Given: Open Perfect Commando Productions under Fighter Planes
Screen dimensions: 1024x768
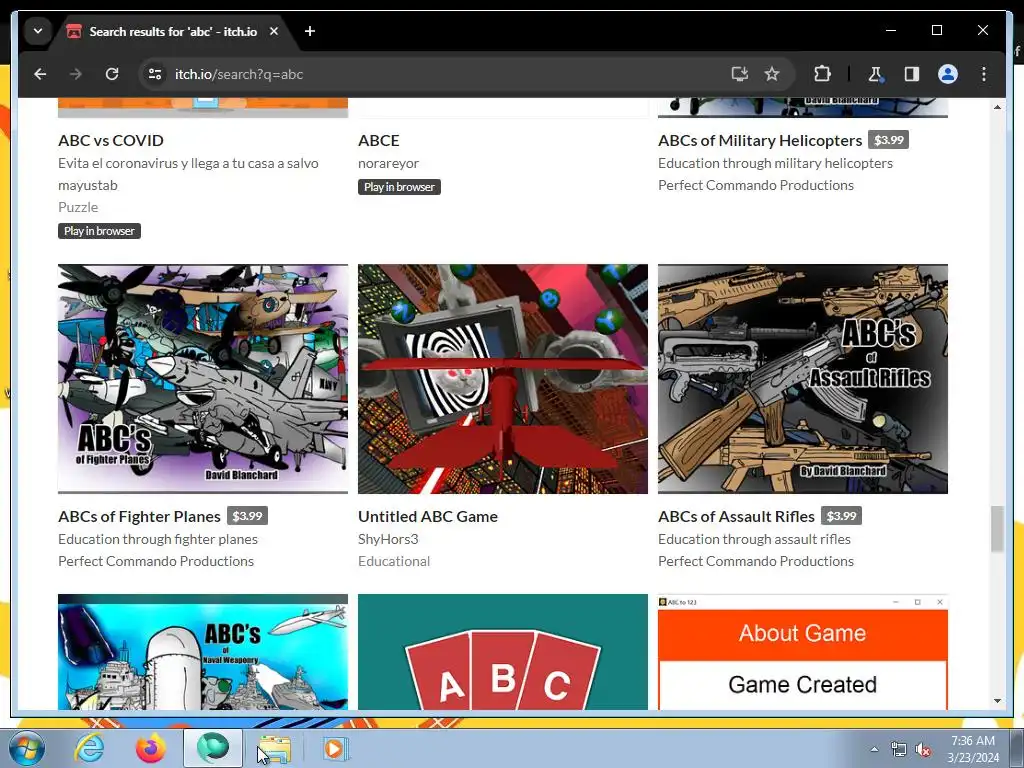Looking at the screenshot, I should pyautogui.click(x=155, y=561).
